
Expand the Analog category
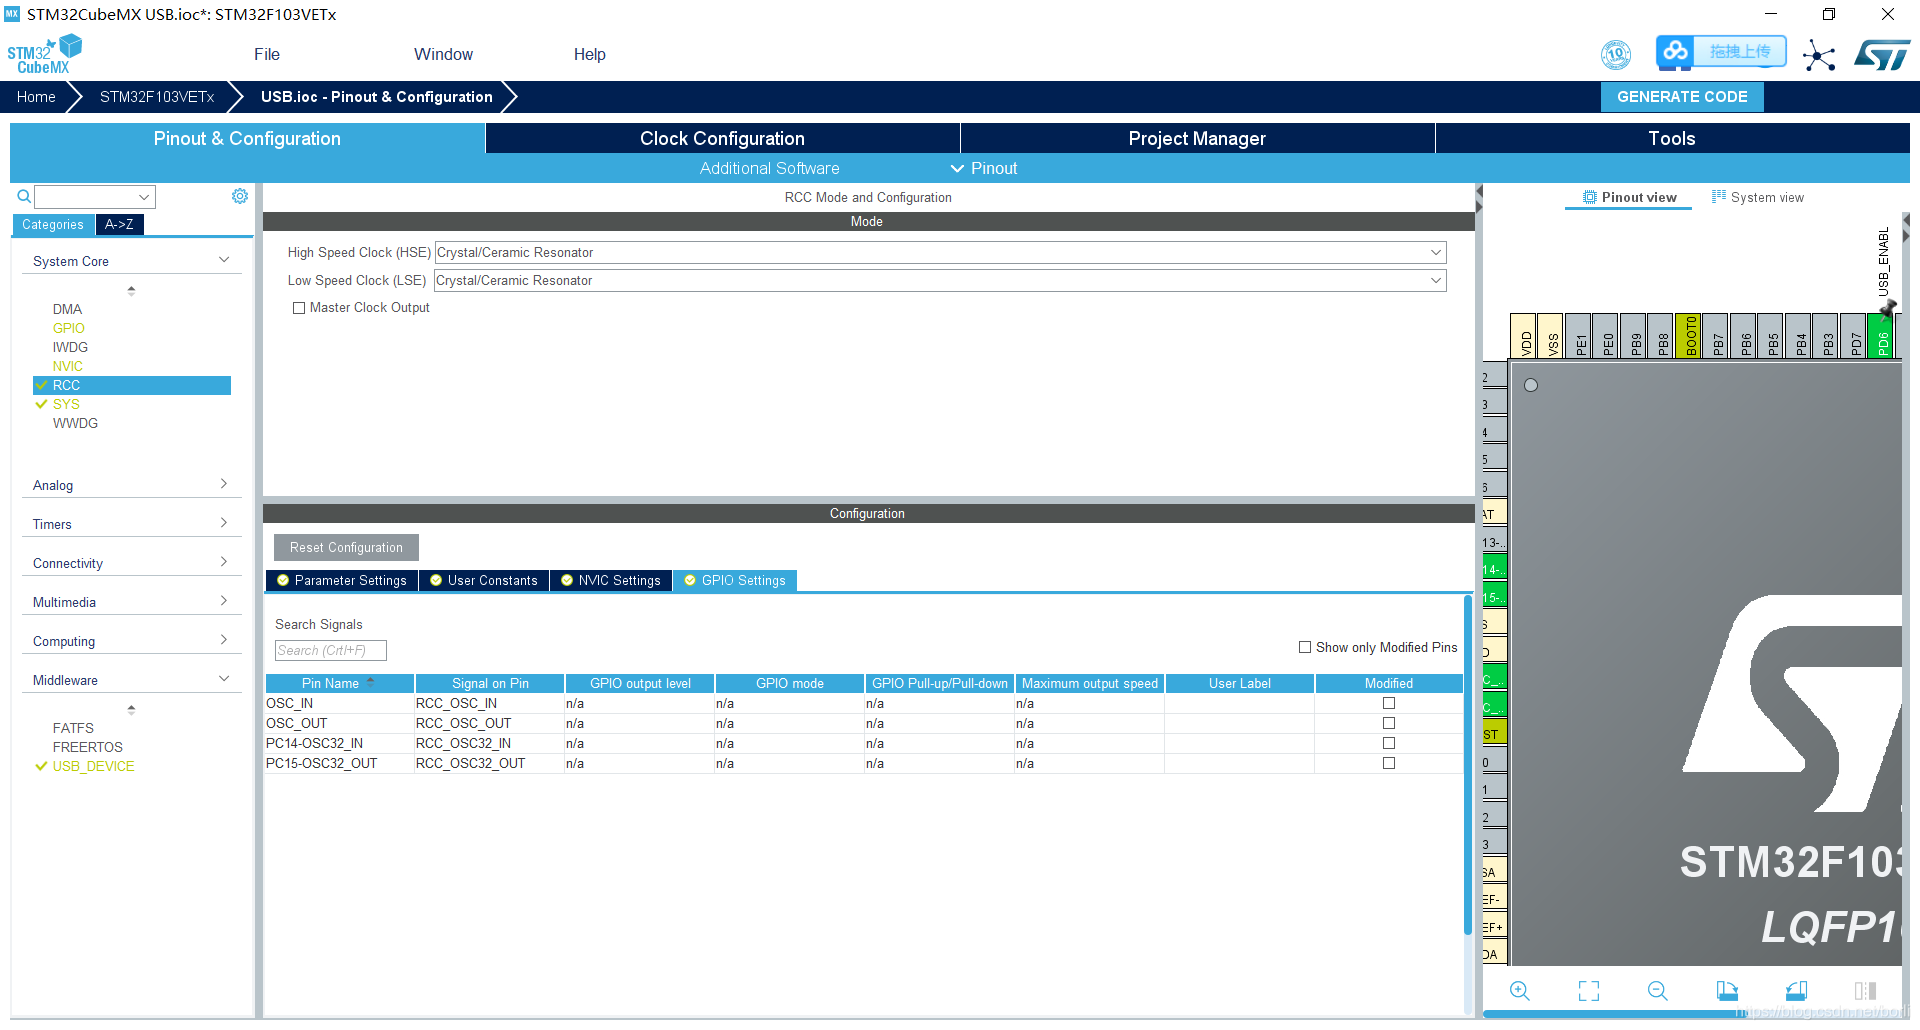(131, 485)
